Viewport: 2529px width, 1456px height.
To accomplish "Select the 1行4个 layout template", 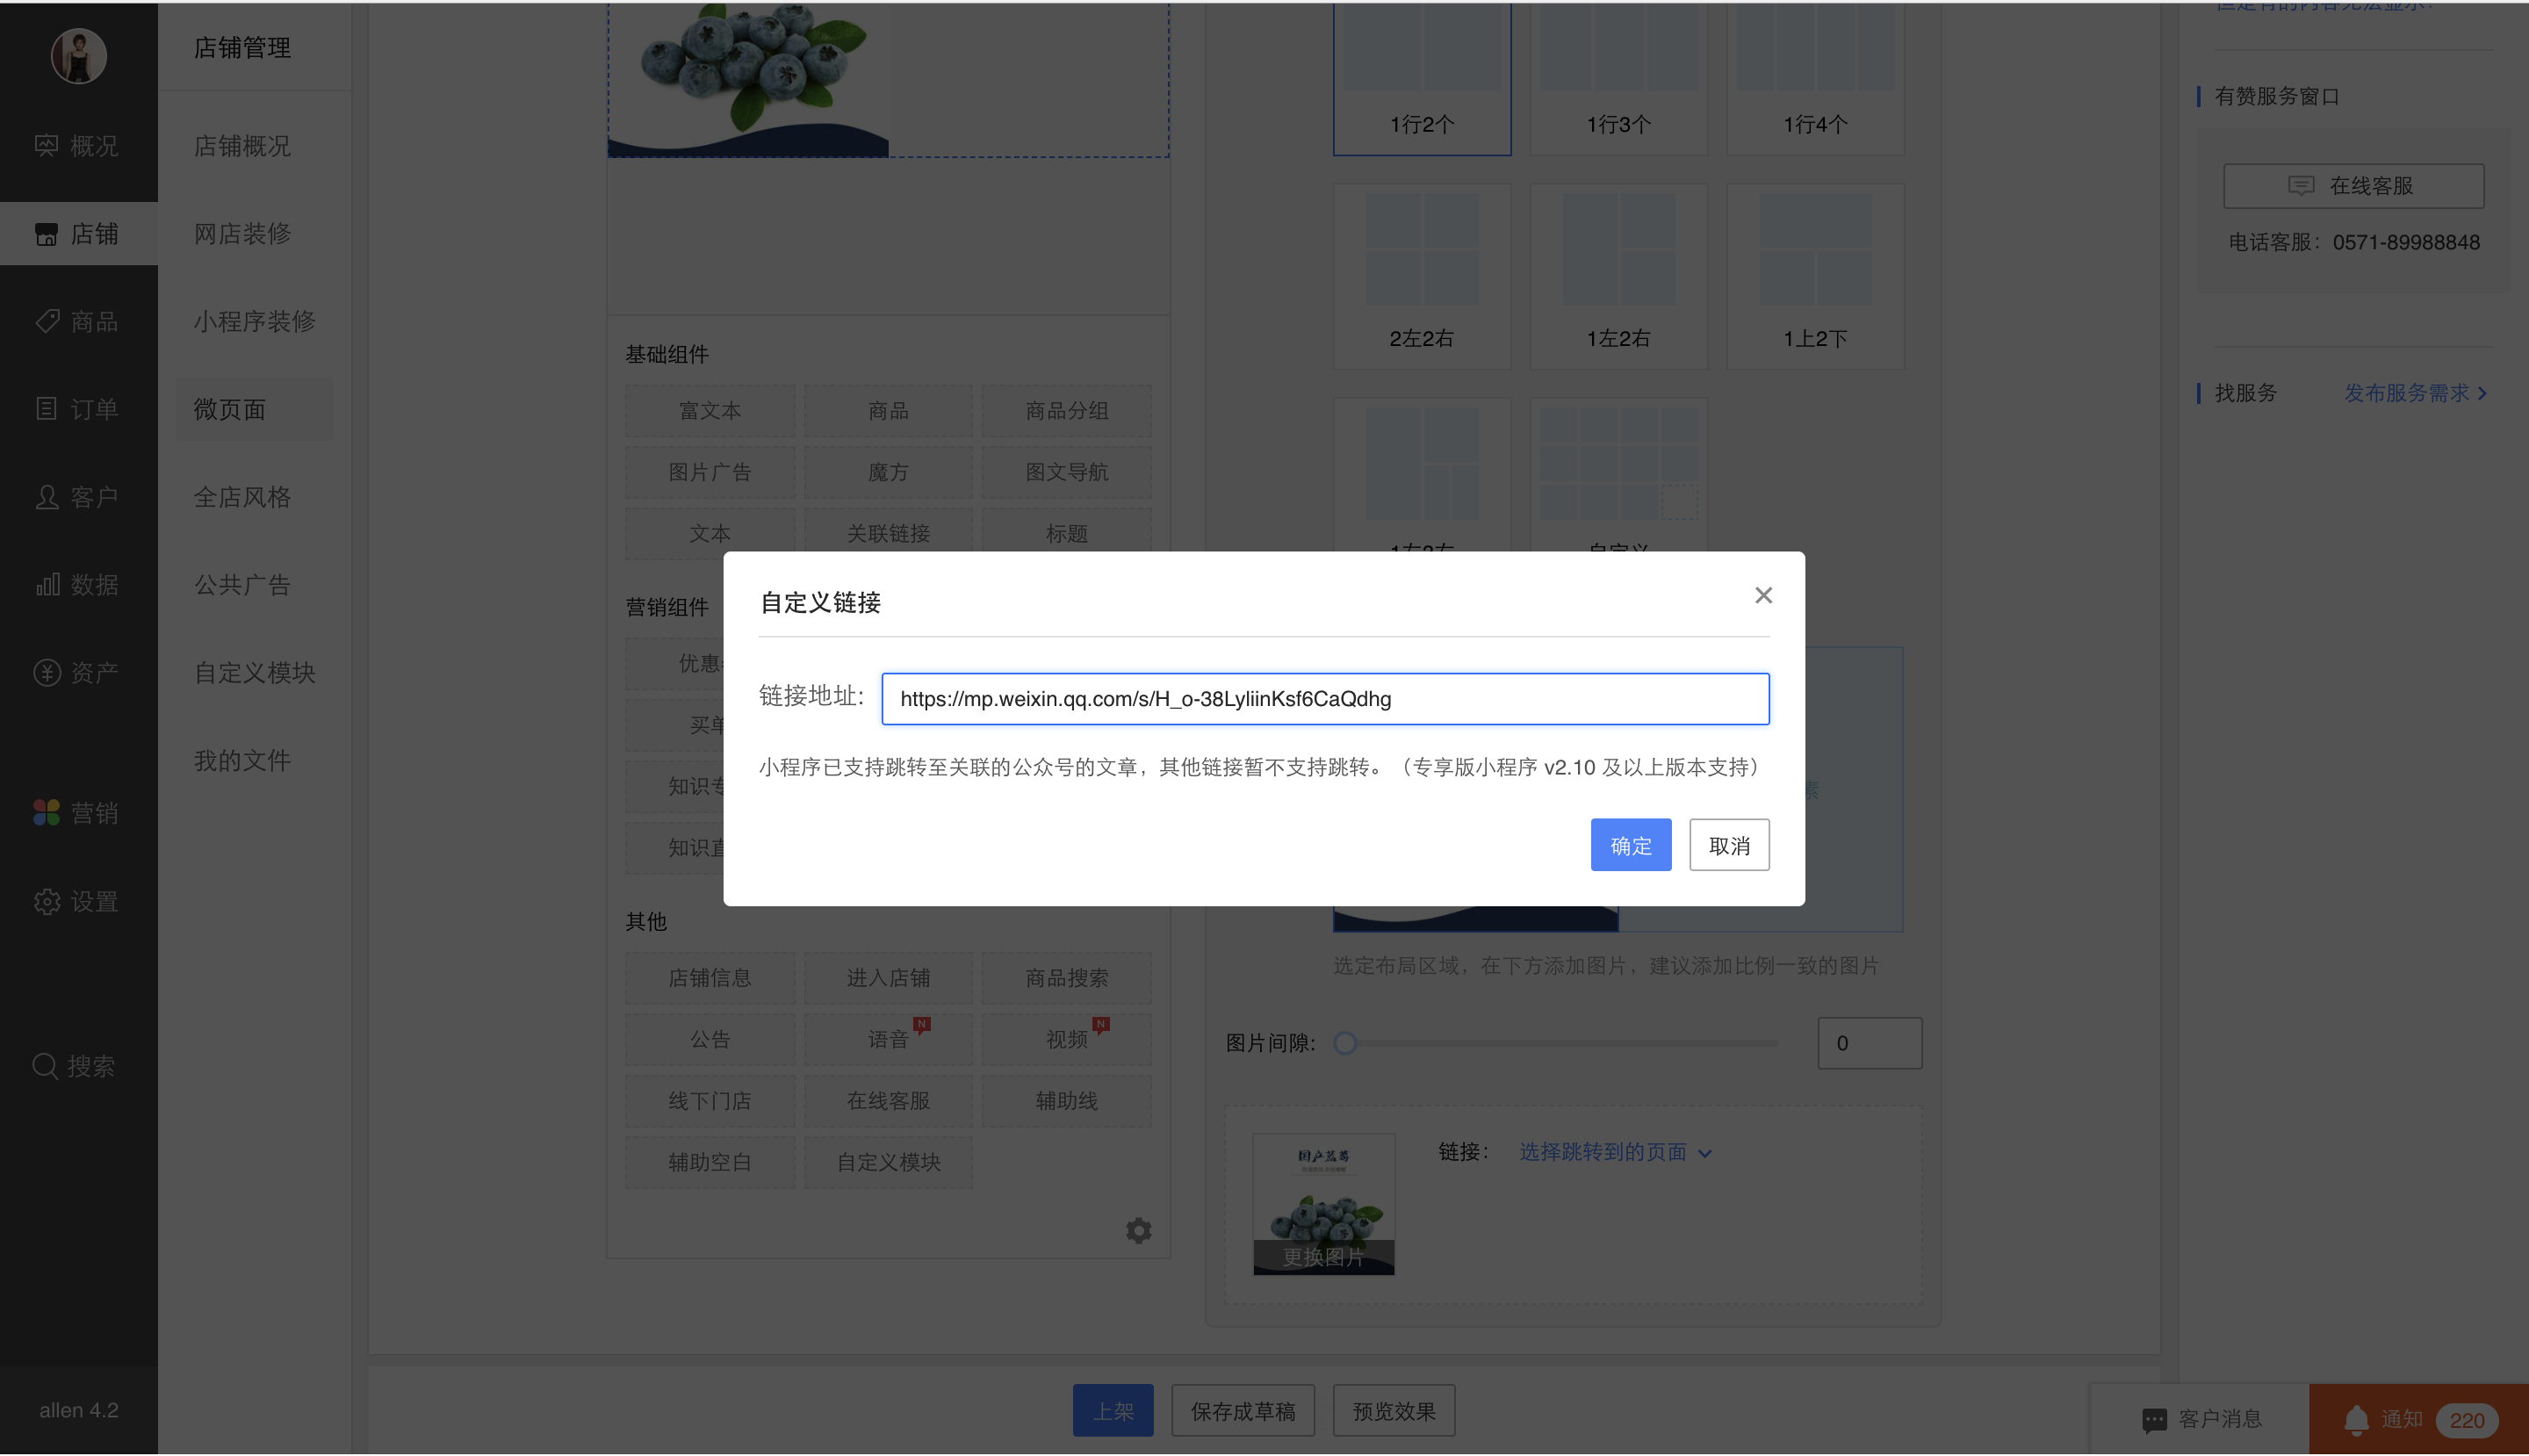I will tap(1815, 78).
